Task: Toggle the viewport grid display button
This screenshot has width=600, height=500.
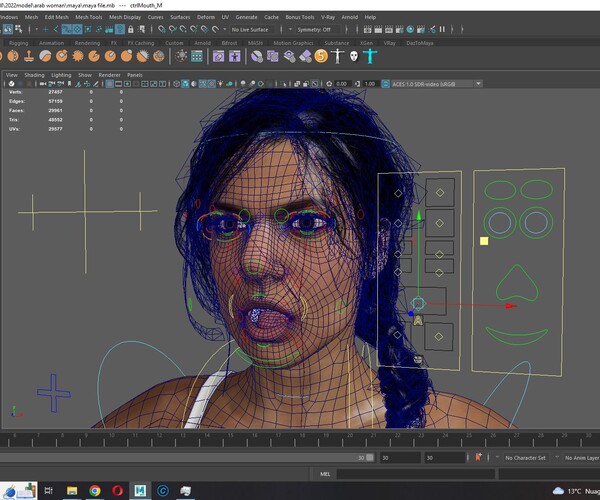Action: coord(109,84)
